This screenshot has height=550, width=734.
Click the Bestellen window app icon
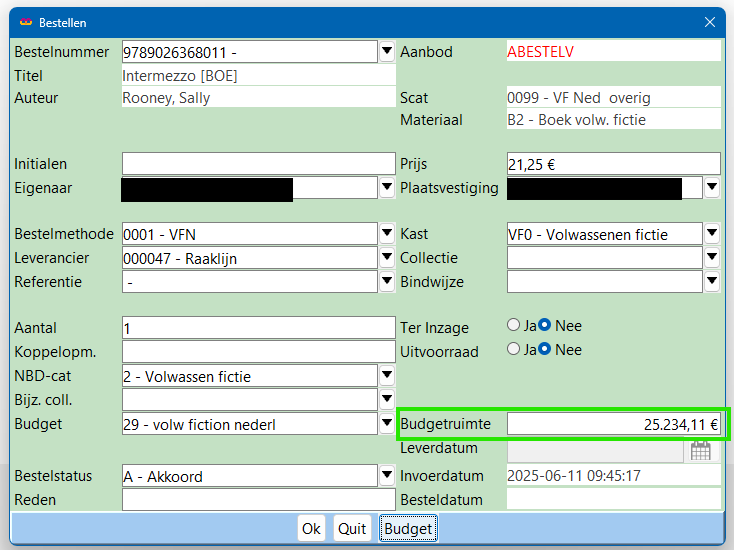click(x=26, y=21)
